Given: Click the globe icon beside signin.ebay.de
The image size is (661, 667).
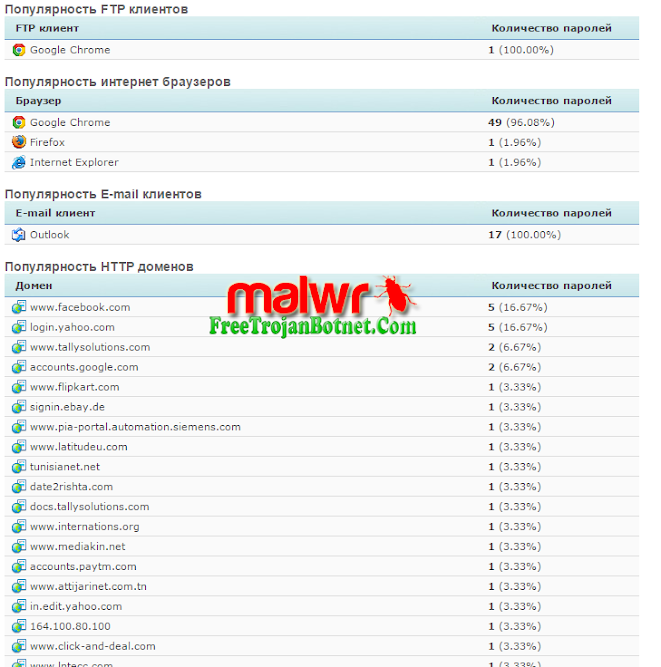Looking at the screenshot, I should (19, 407).
